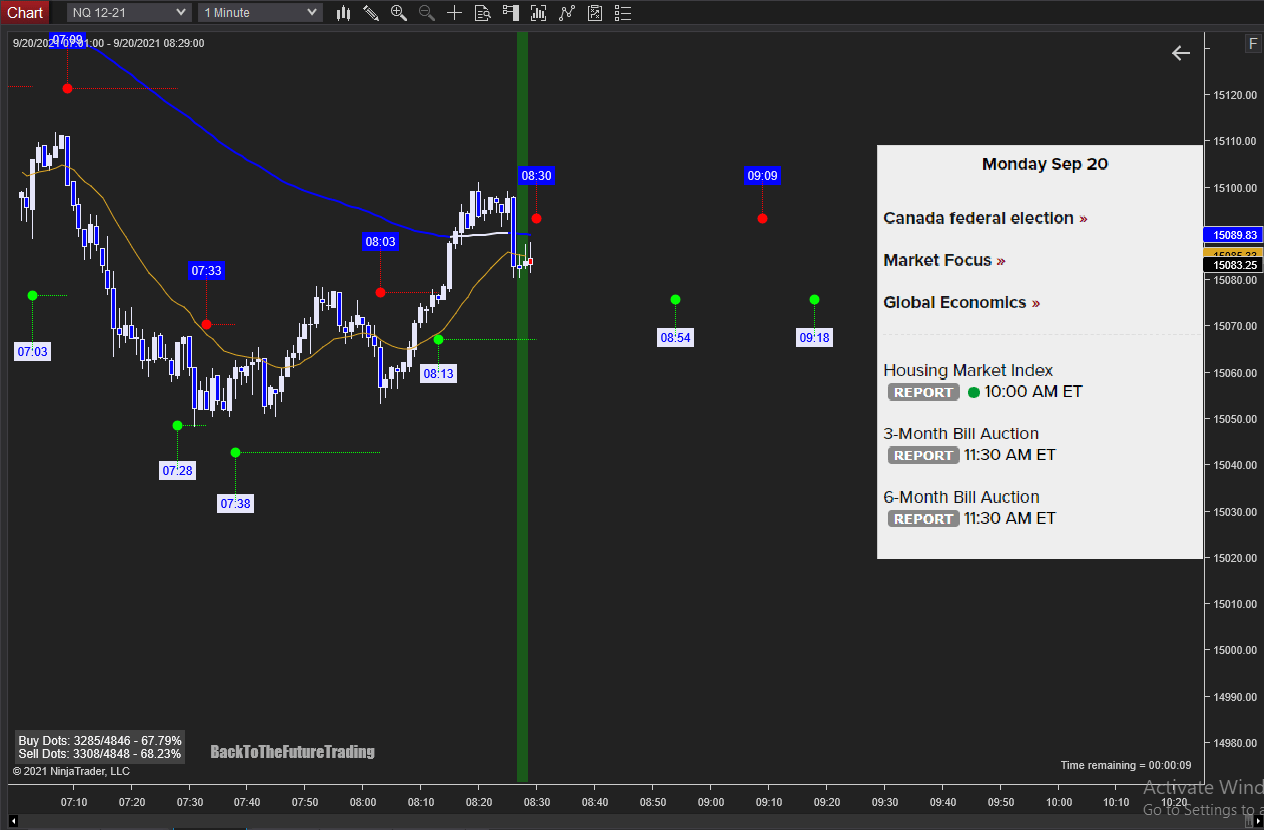Click REPORT button for Housing Market Index
This screenshot has height=830, width=1264.
(924, 392)
